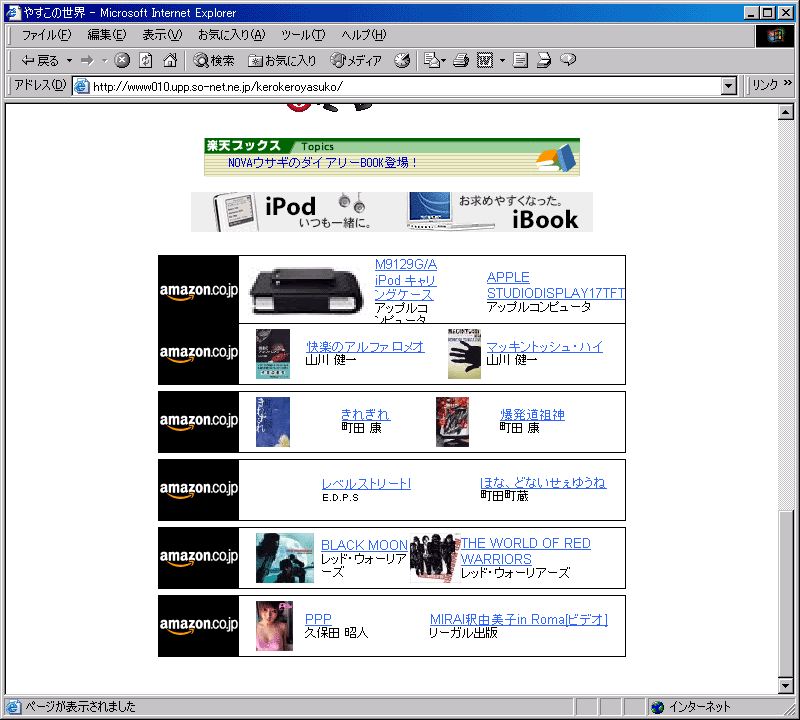
Task: Click the History toolbar icon
Action: (x=402, y=61)
